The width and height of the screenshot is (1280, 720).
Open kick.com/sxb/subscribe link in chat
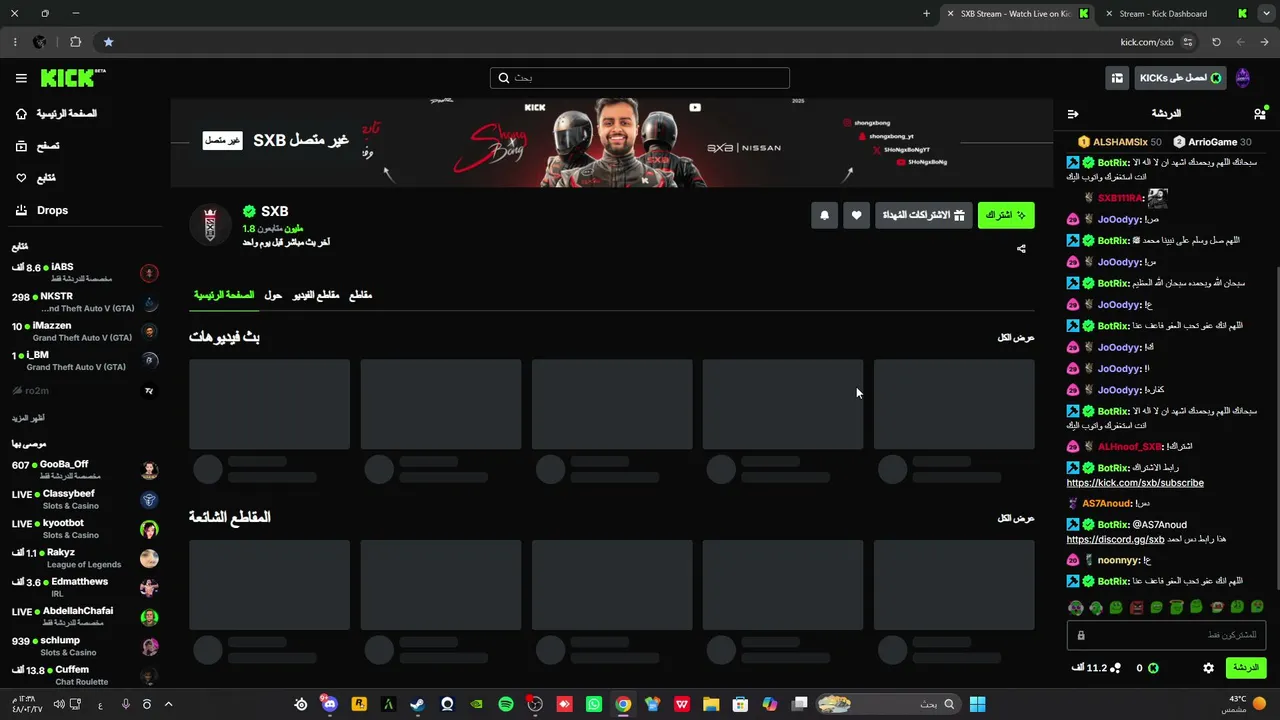[x=1135, y=483]
